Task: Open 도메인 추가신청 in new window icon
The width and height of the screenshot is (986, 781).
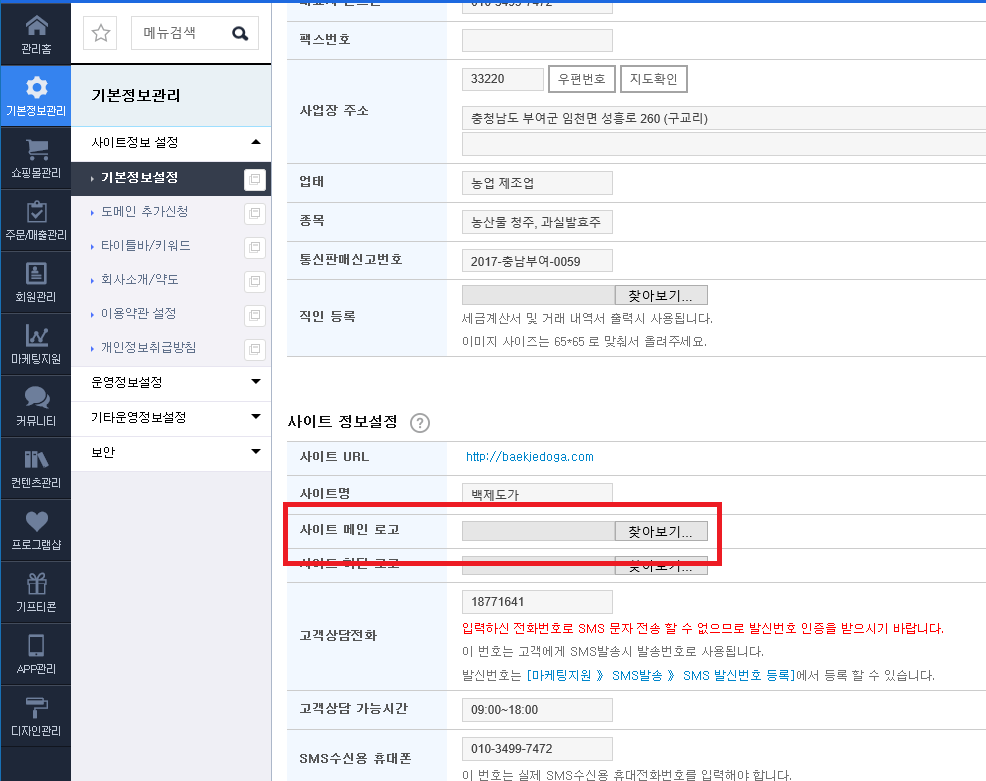Action: [x=255, y=213]
